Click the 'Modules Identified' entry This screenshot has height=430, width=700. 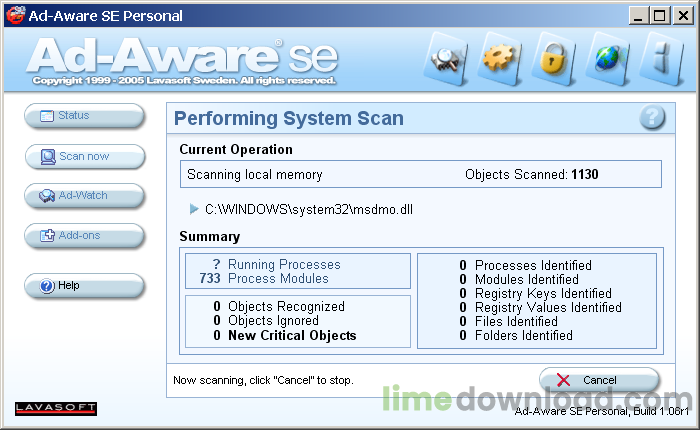[519, 280]
